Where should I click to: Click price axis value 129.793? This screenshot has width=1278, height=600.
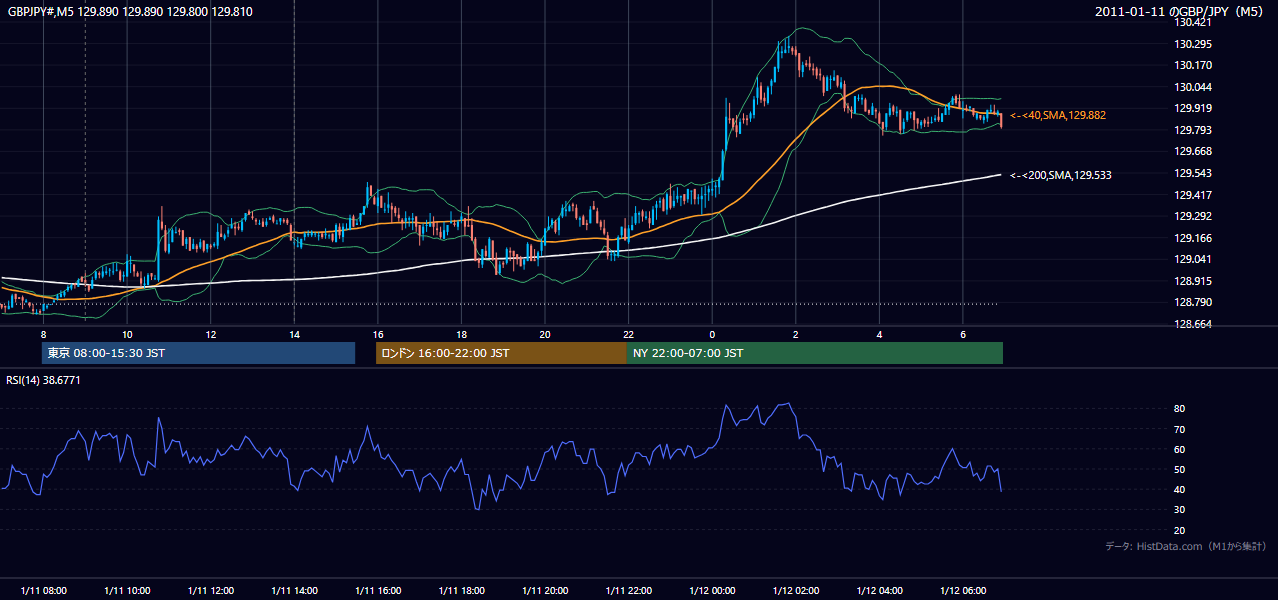tap(1193, 130)
